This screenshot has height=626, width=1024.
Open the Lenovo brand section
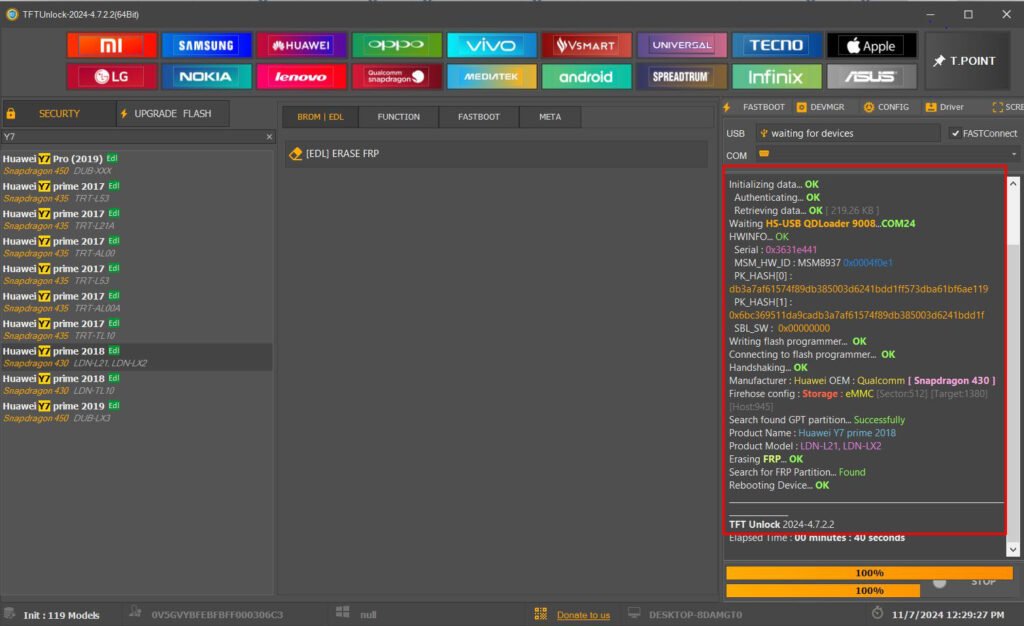tap(301, 76)
